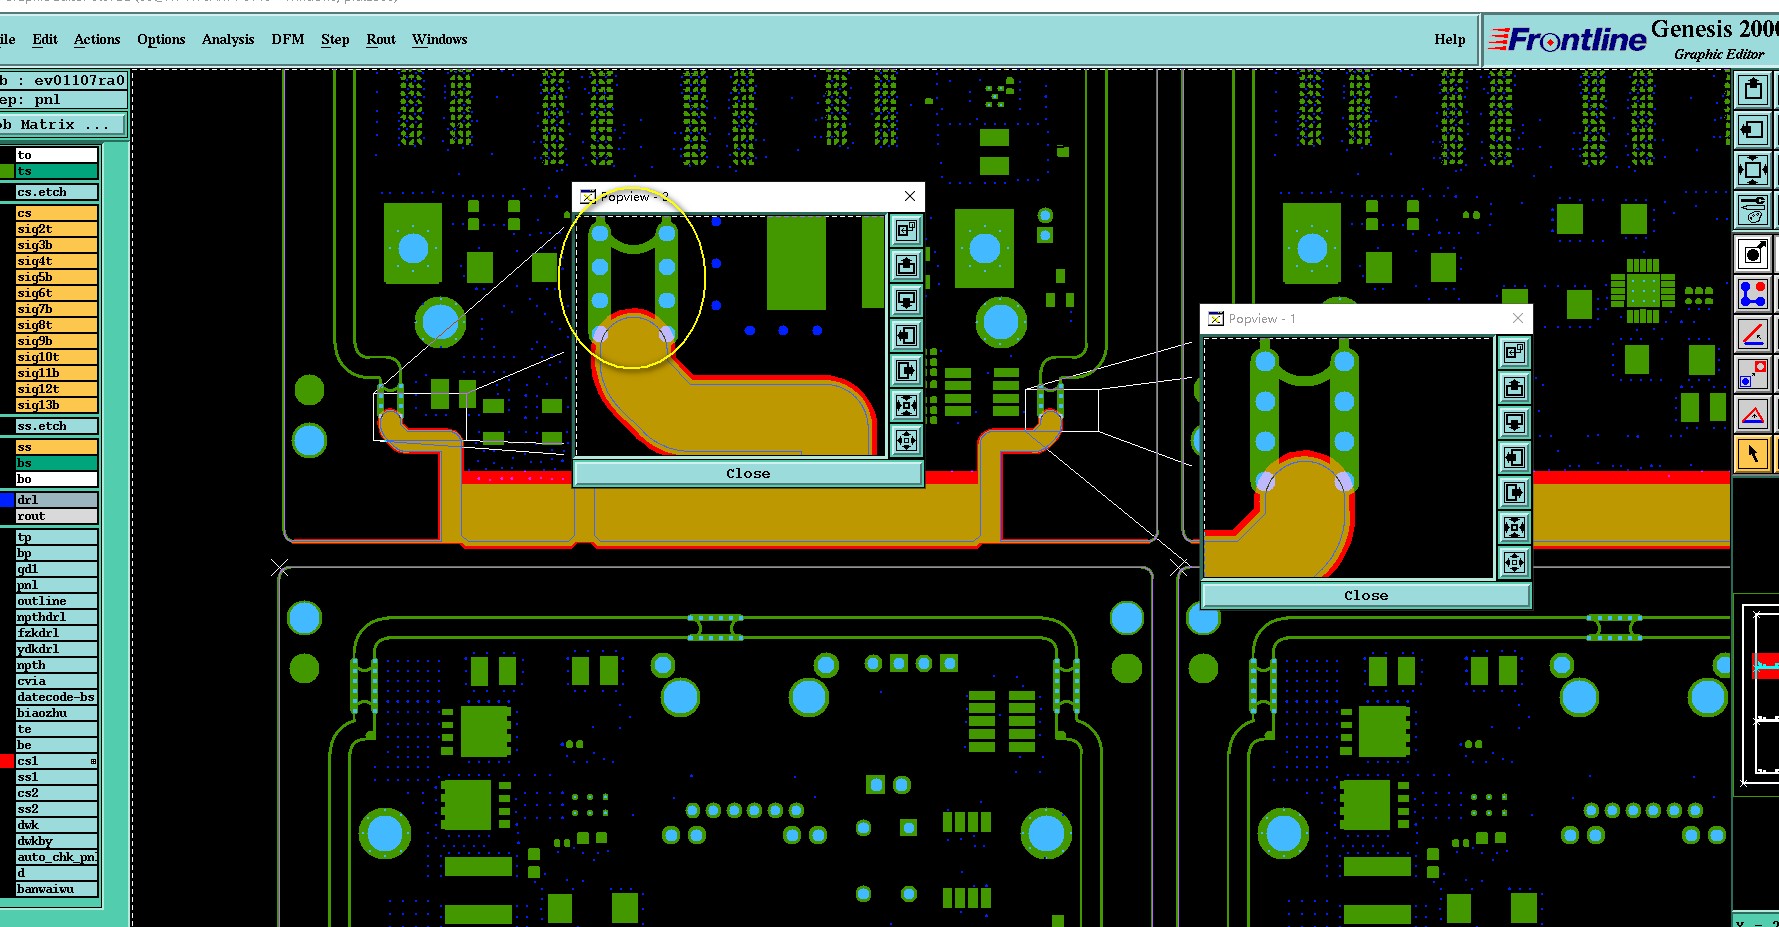The image size is (1779, 927).
Task: Click Close button in Popview 2
Action: click(x=748, y=473)
